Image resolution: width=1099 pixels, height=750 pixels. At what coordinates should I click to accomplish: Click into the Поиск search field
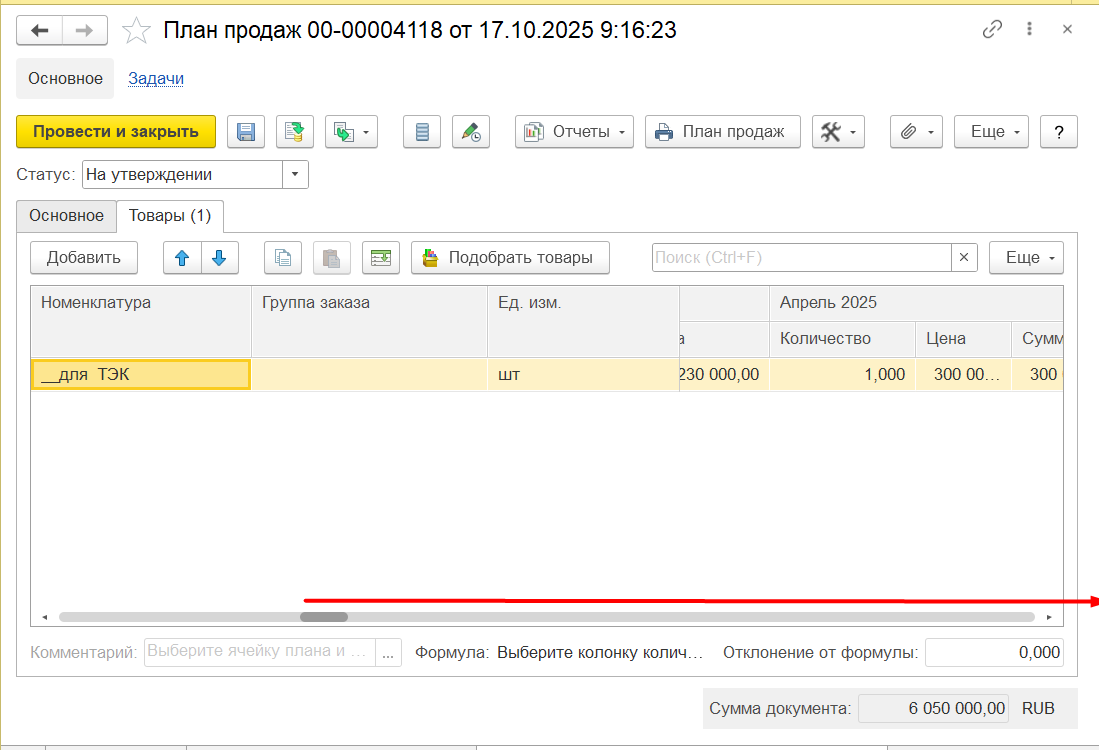(x=800, y=257)
